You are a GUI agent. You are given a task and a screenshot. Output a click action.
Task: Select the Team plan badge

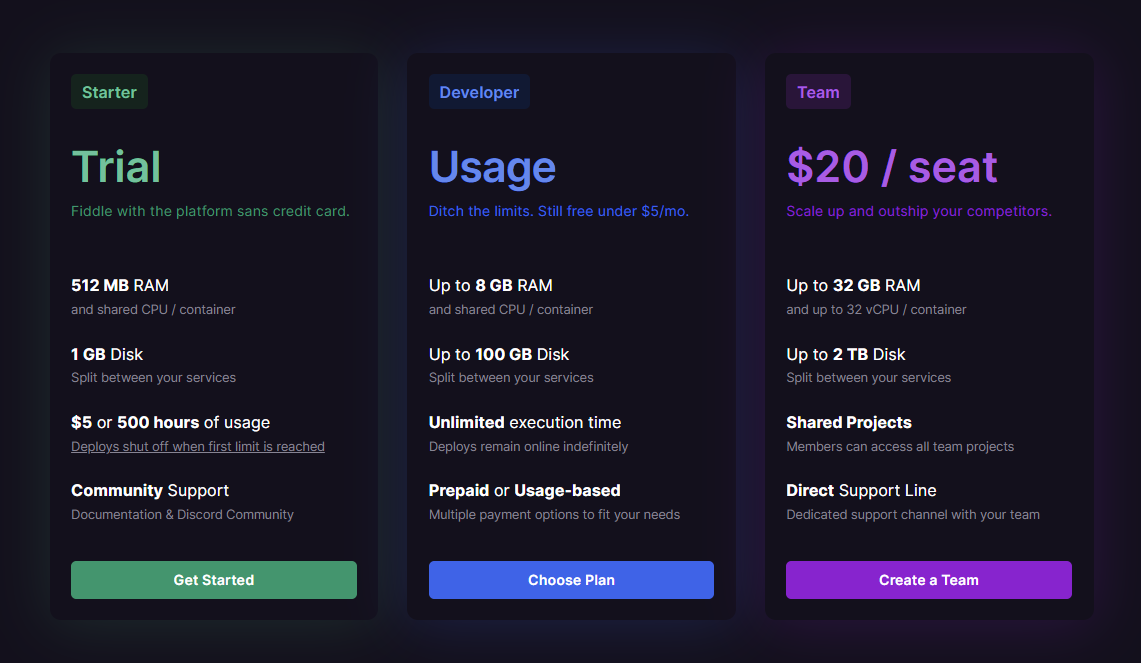click(818, 92)
